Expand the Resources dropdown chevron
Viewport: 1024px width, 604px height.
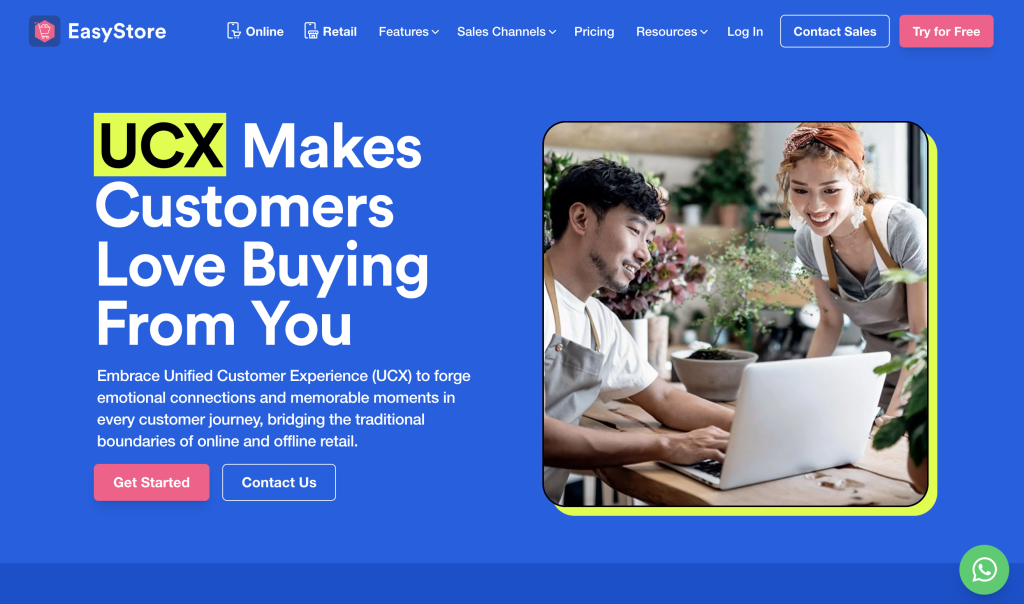pos(703,32)
